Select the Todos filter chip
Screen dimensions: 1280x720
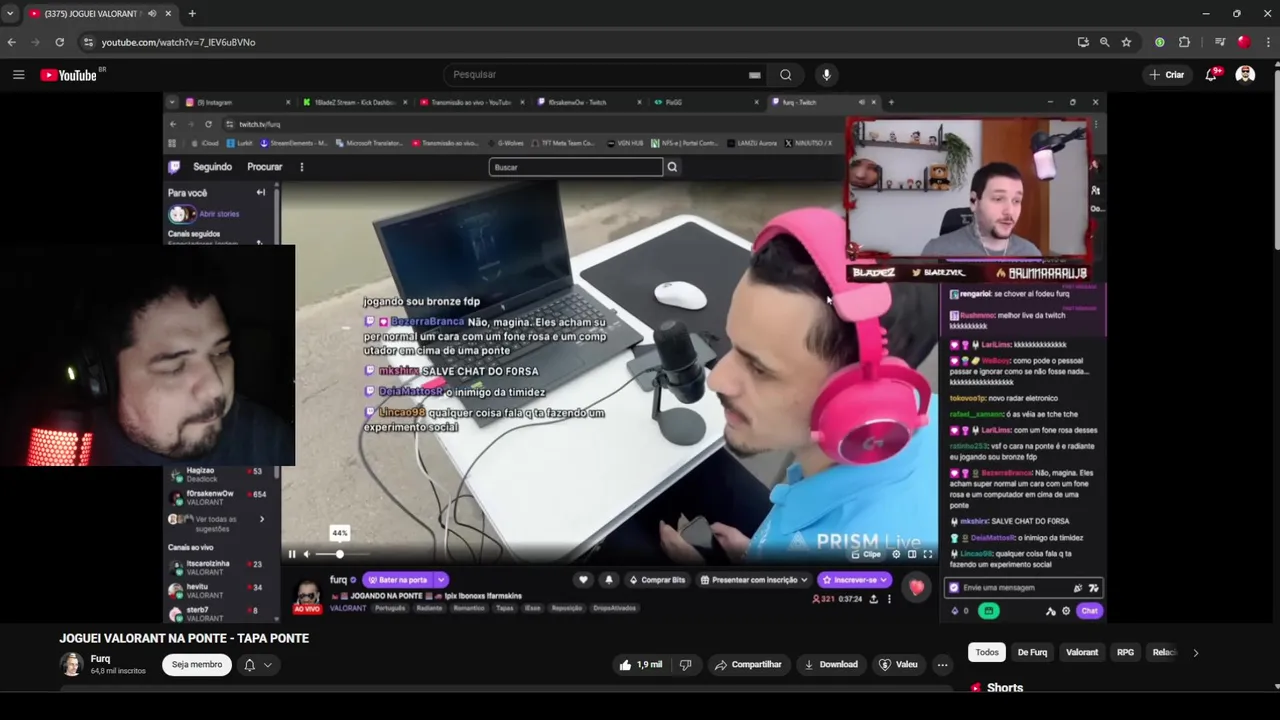[987, 653]
